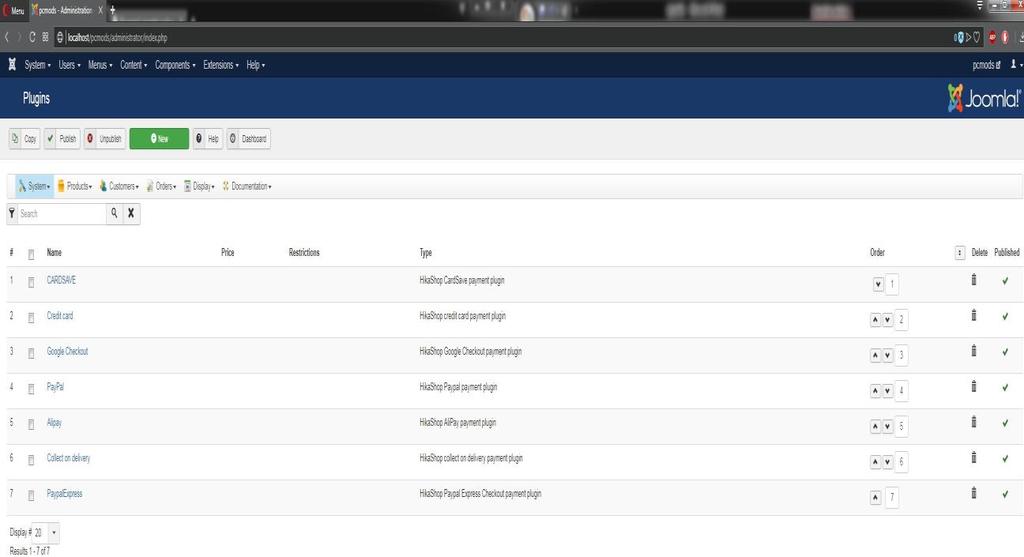
Task: Open the HikaShop System dropdown
Action: pyautogui.click(x=34, y=186)
